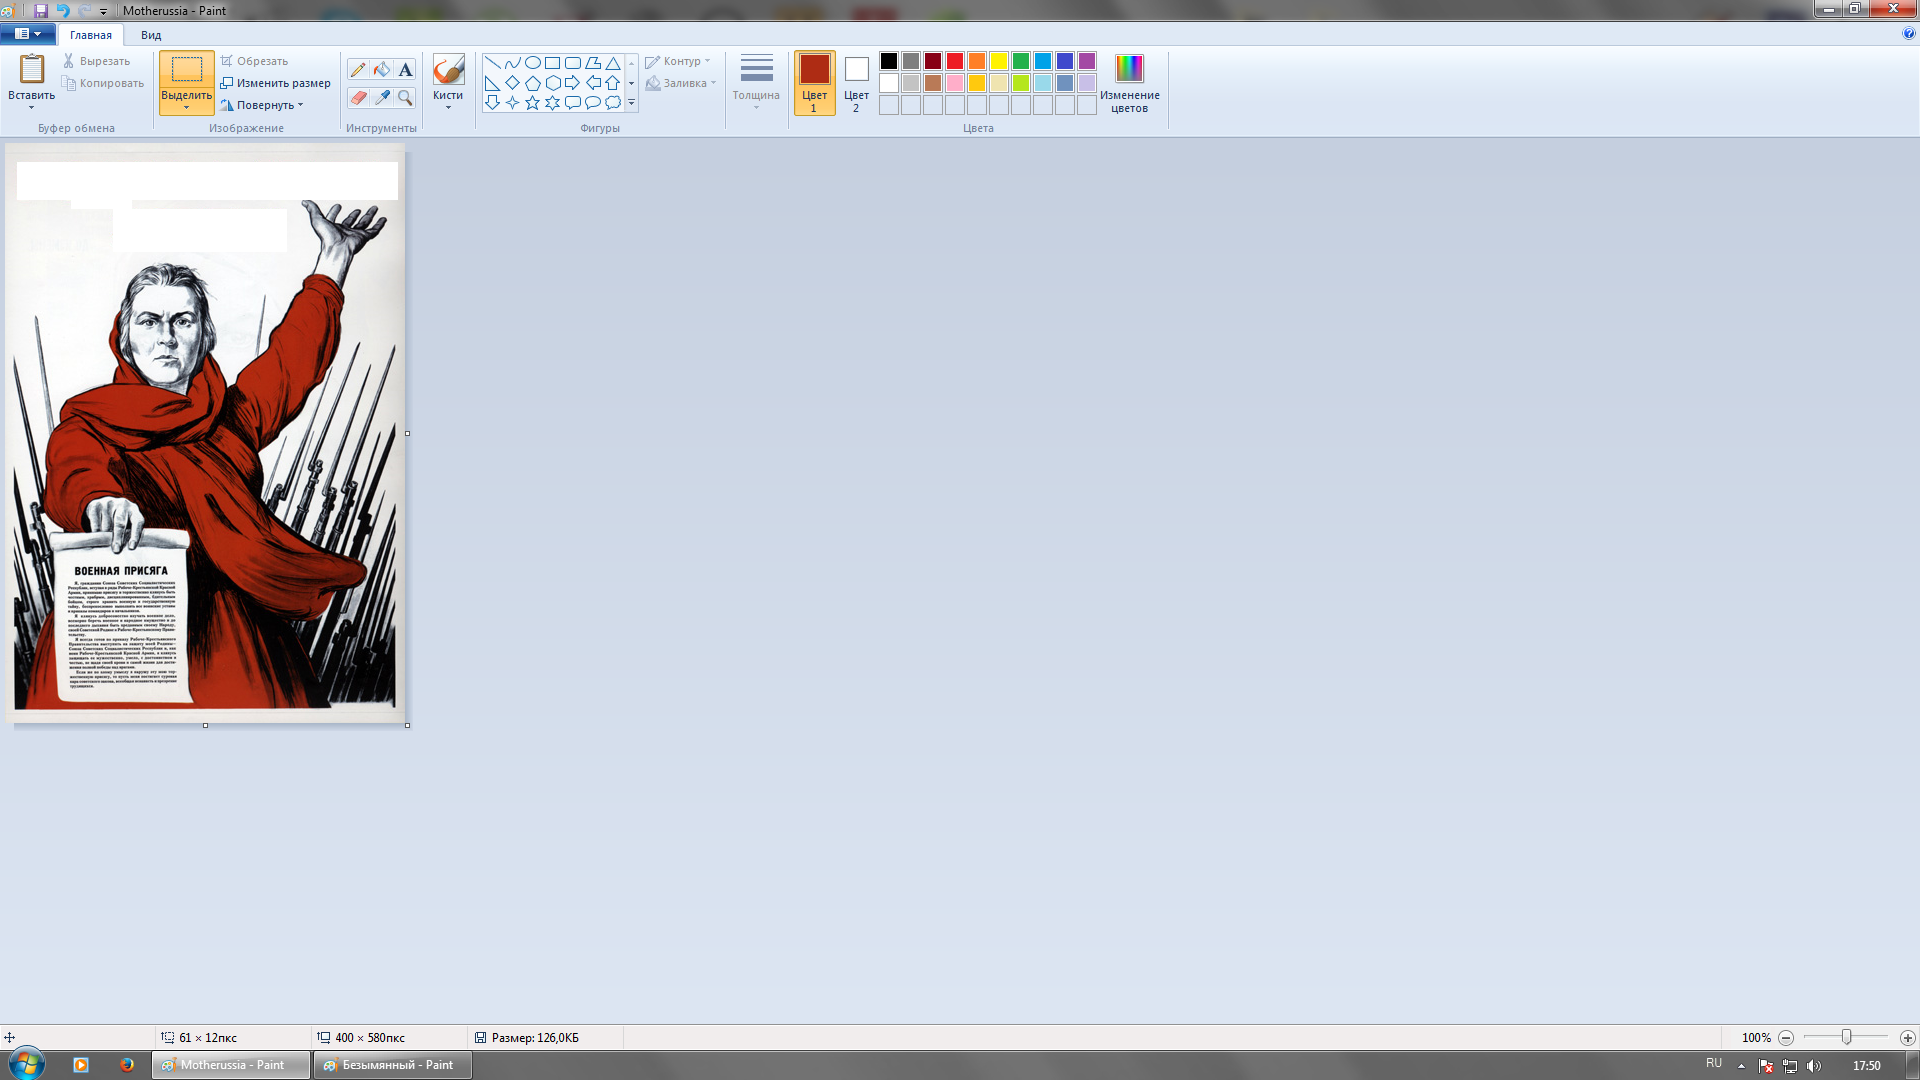Viewport: 1920px width, 1080px height.
Task: Click Crop (Обрезать) button
Action: [254, 61]
